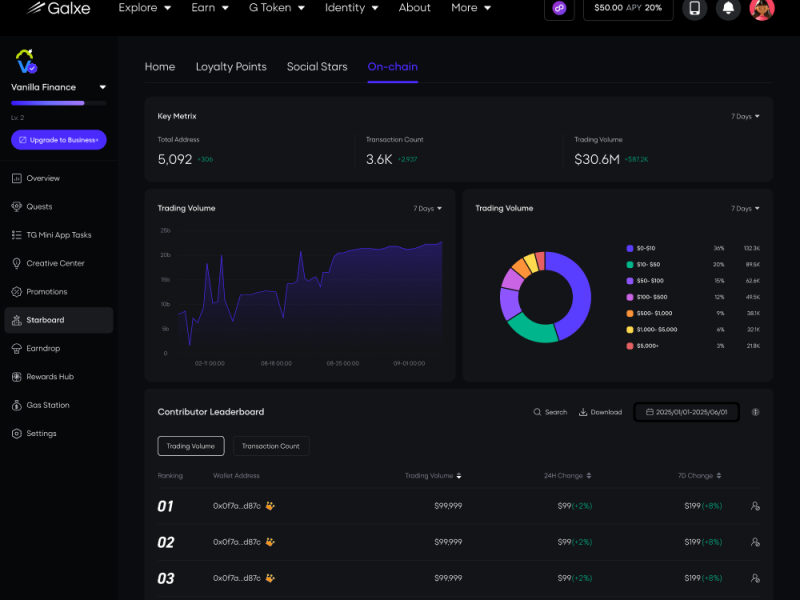The width and height of the screenshot is (800, 600).
Task: Click the paw badge on rank 03 wallet
Action: [270, 578]
